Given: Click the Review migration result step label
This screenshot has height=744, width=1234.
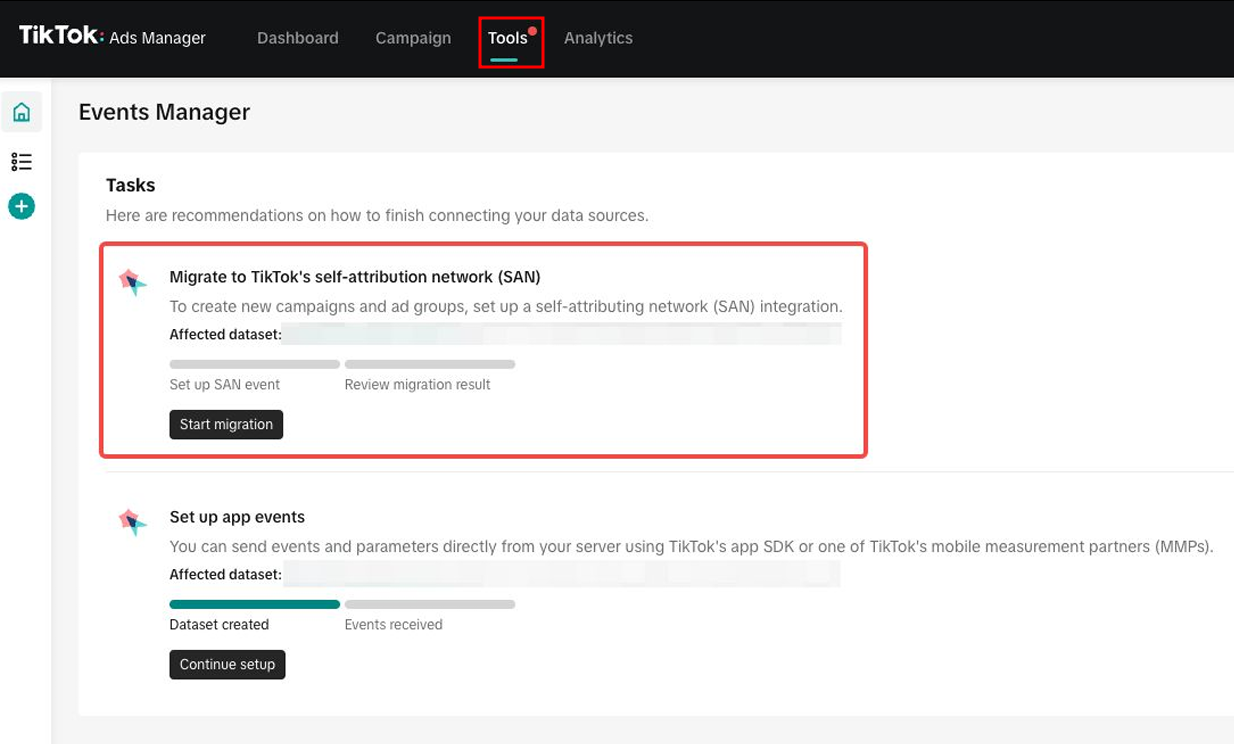Looking at the screenshot, I should click(x=417, y=384).
